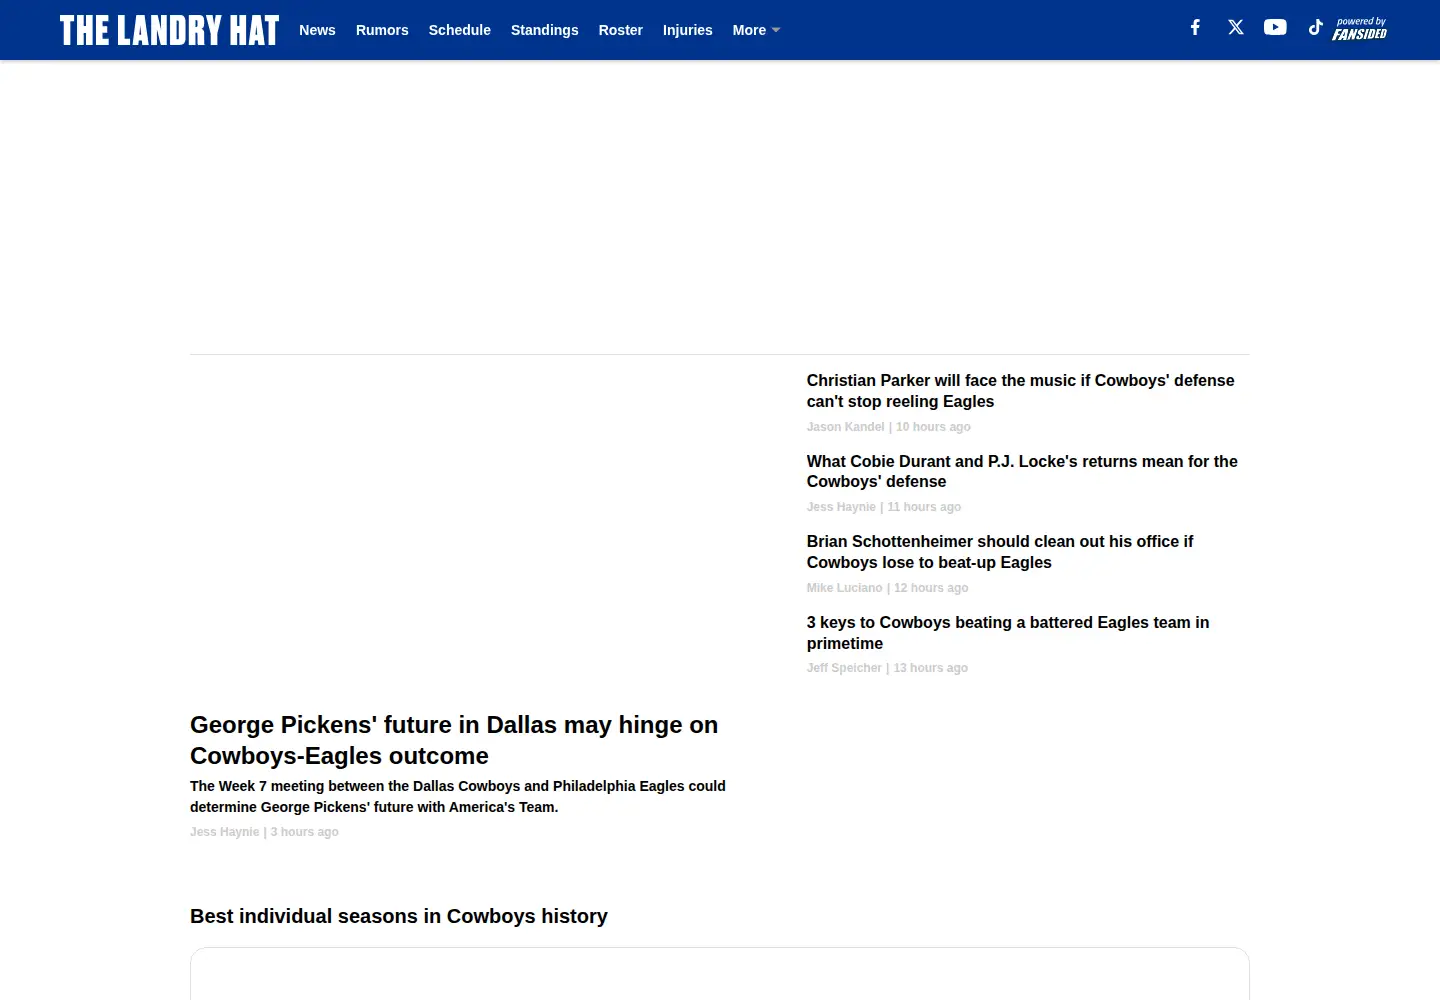Open 3 keys to Cowboys beating Eagles article
This screenshot has height=1000, width=1440.
[x=1008, y=633]
